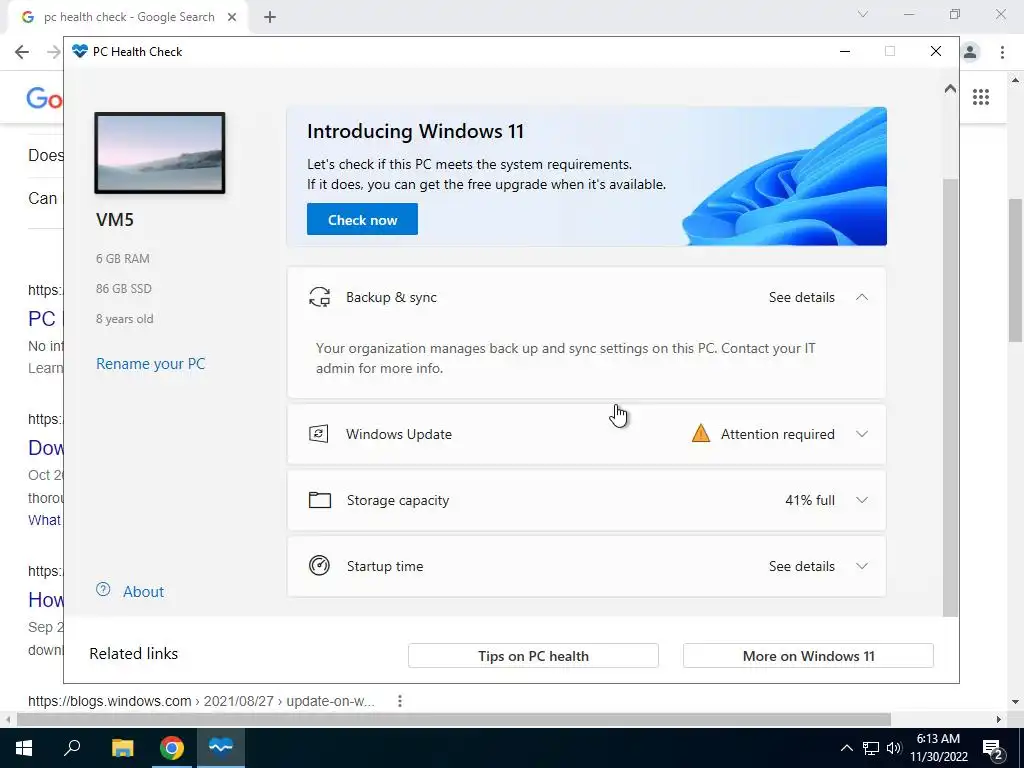Click the Storage capacity label
Viewport: 1024px width, 768px height.
point(398,500)
